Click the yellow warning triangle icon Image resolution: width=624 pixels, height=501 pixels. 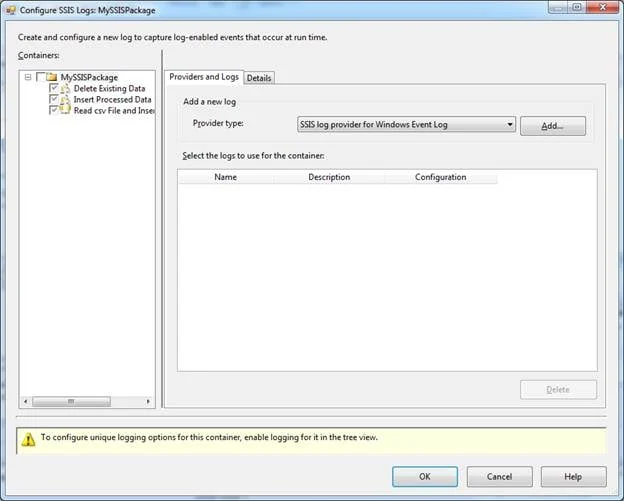coord(28,439)
